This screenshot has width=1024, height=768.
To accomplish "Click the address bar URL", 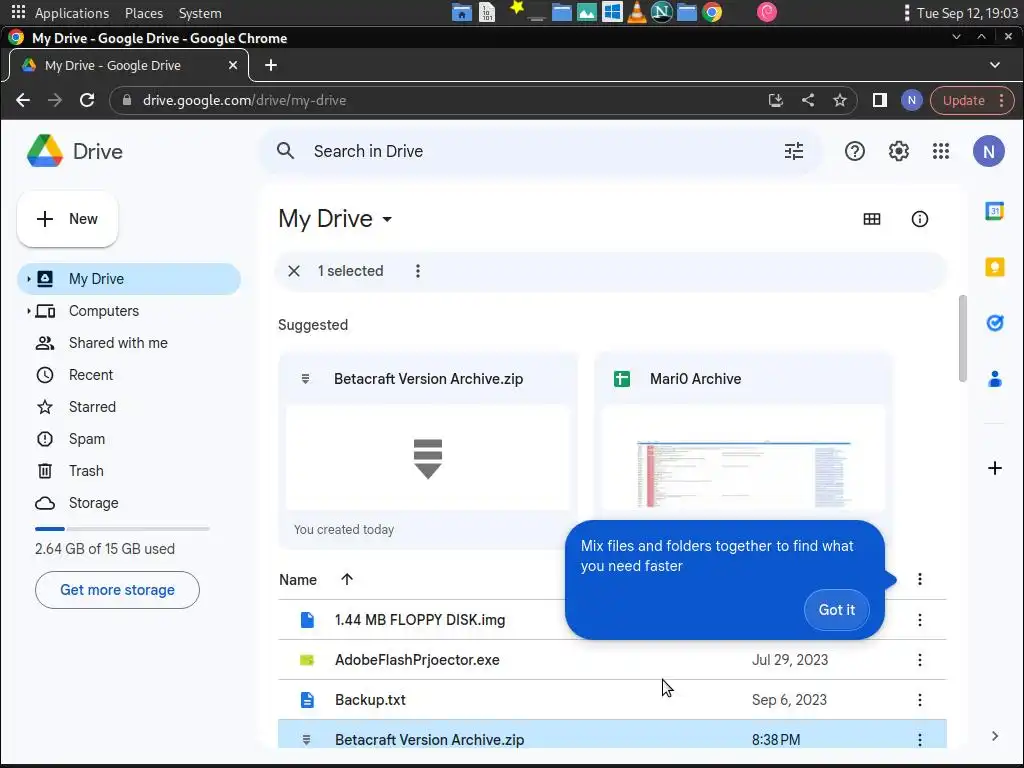I will pos(244,101).
